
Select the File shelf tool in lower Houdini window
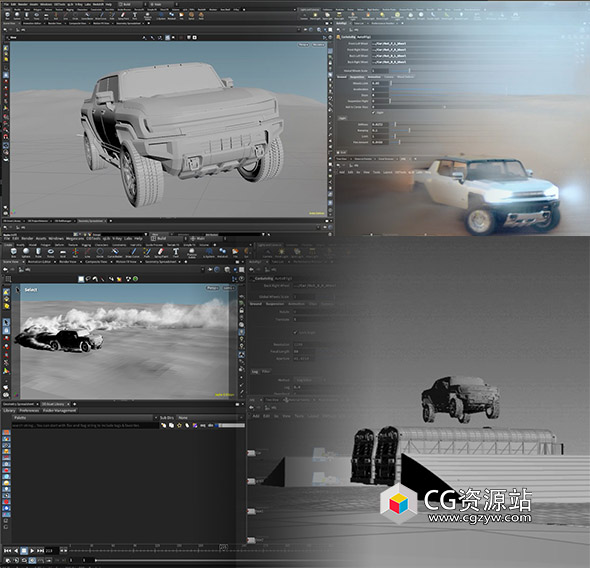point(235,252)
